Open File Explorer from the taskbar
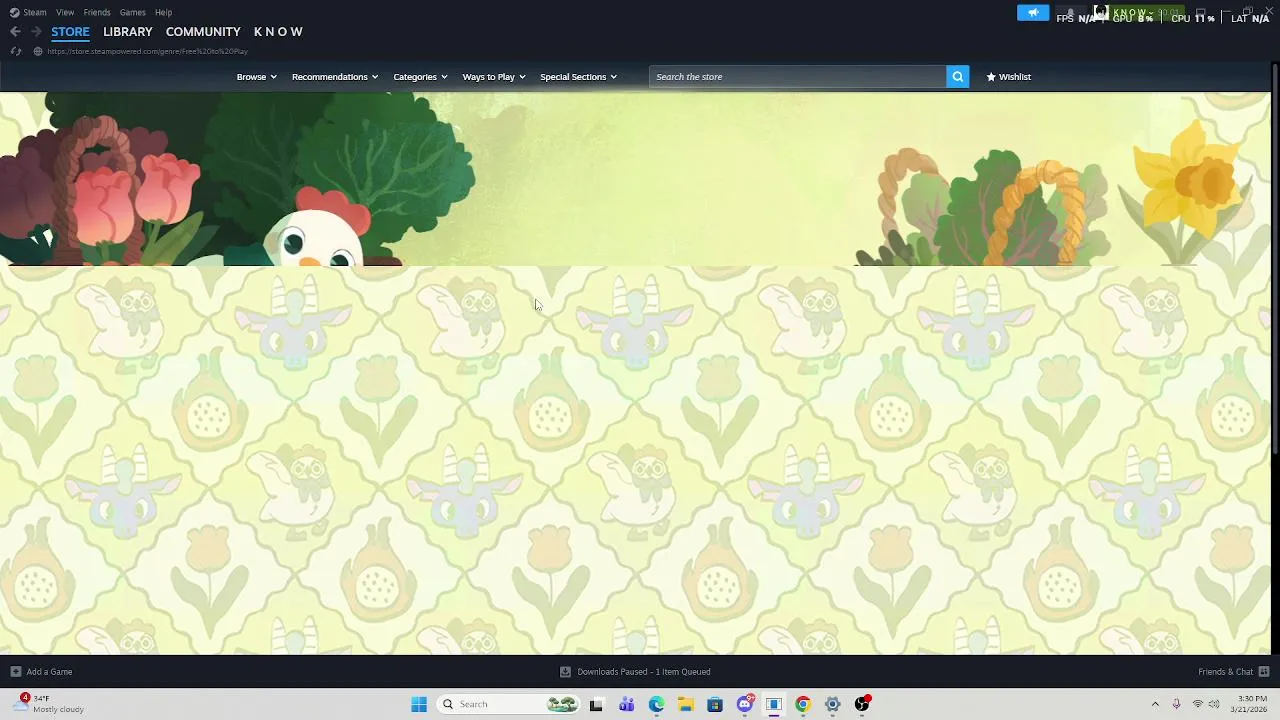Screen dimensions: 1280x720 click(685, 704)
